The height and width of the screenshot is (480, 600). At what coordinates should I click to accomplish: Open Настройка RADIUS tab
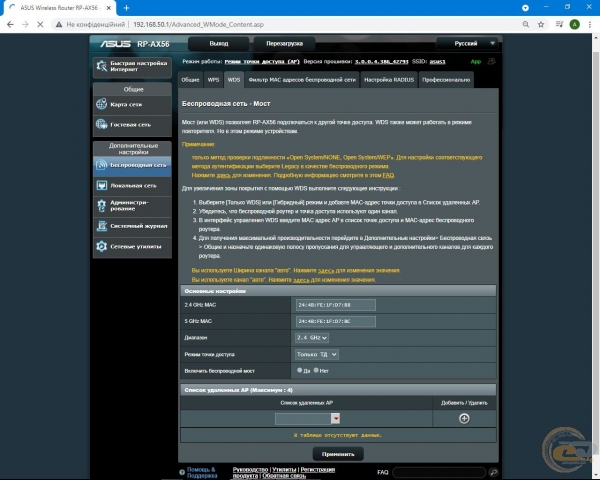[389, 80]
